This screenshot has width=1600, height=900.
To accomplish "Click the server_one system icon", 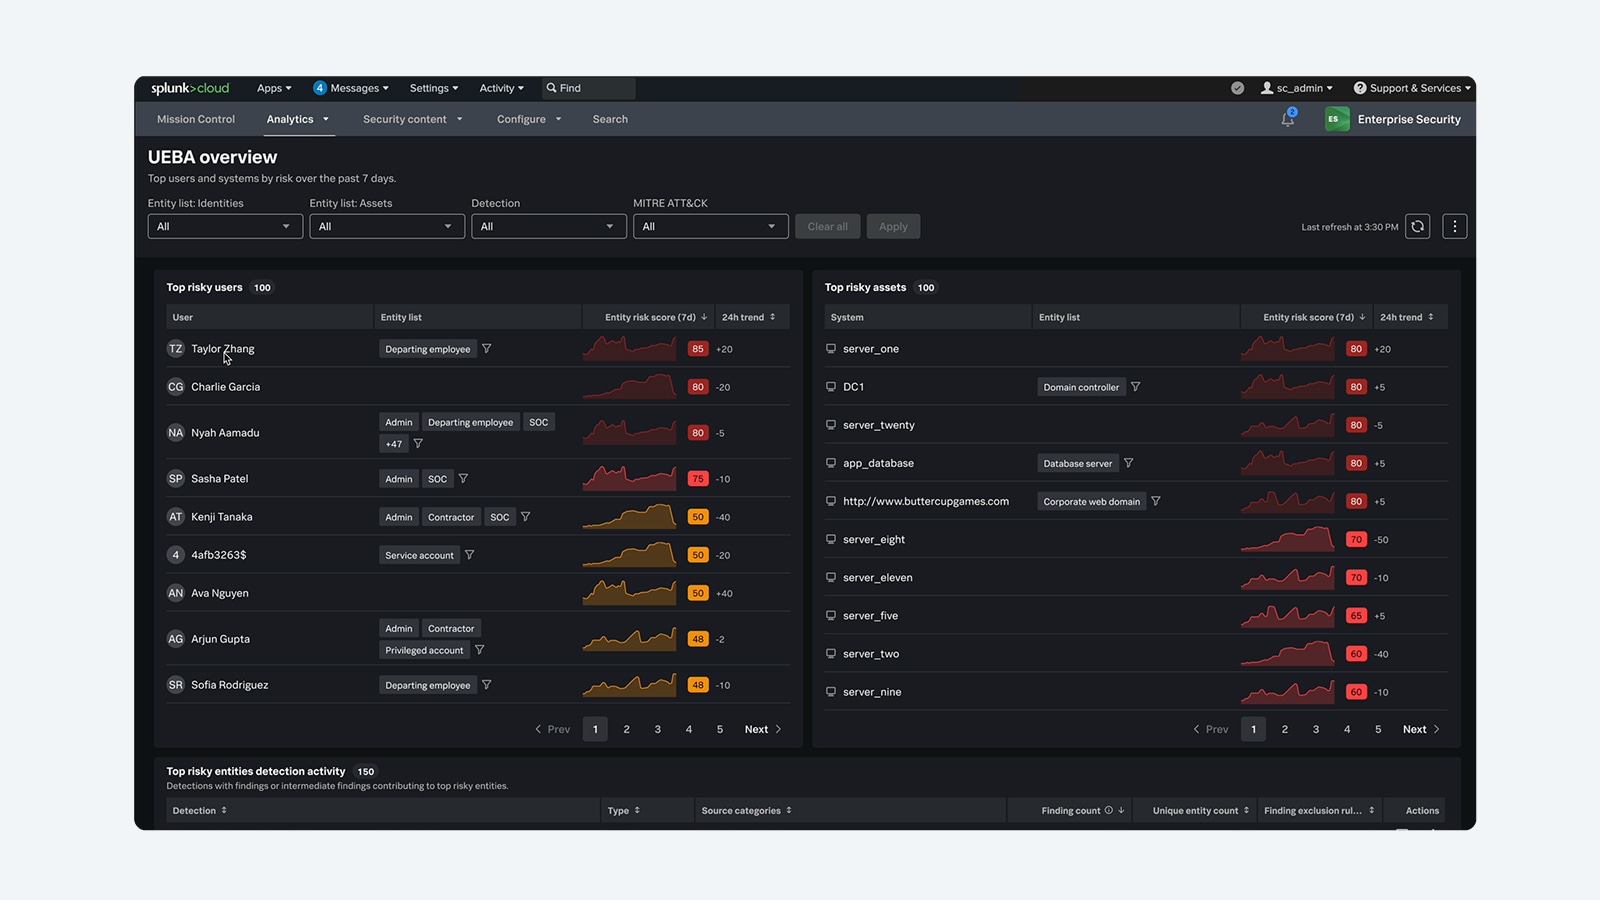I will point(831,349).
